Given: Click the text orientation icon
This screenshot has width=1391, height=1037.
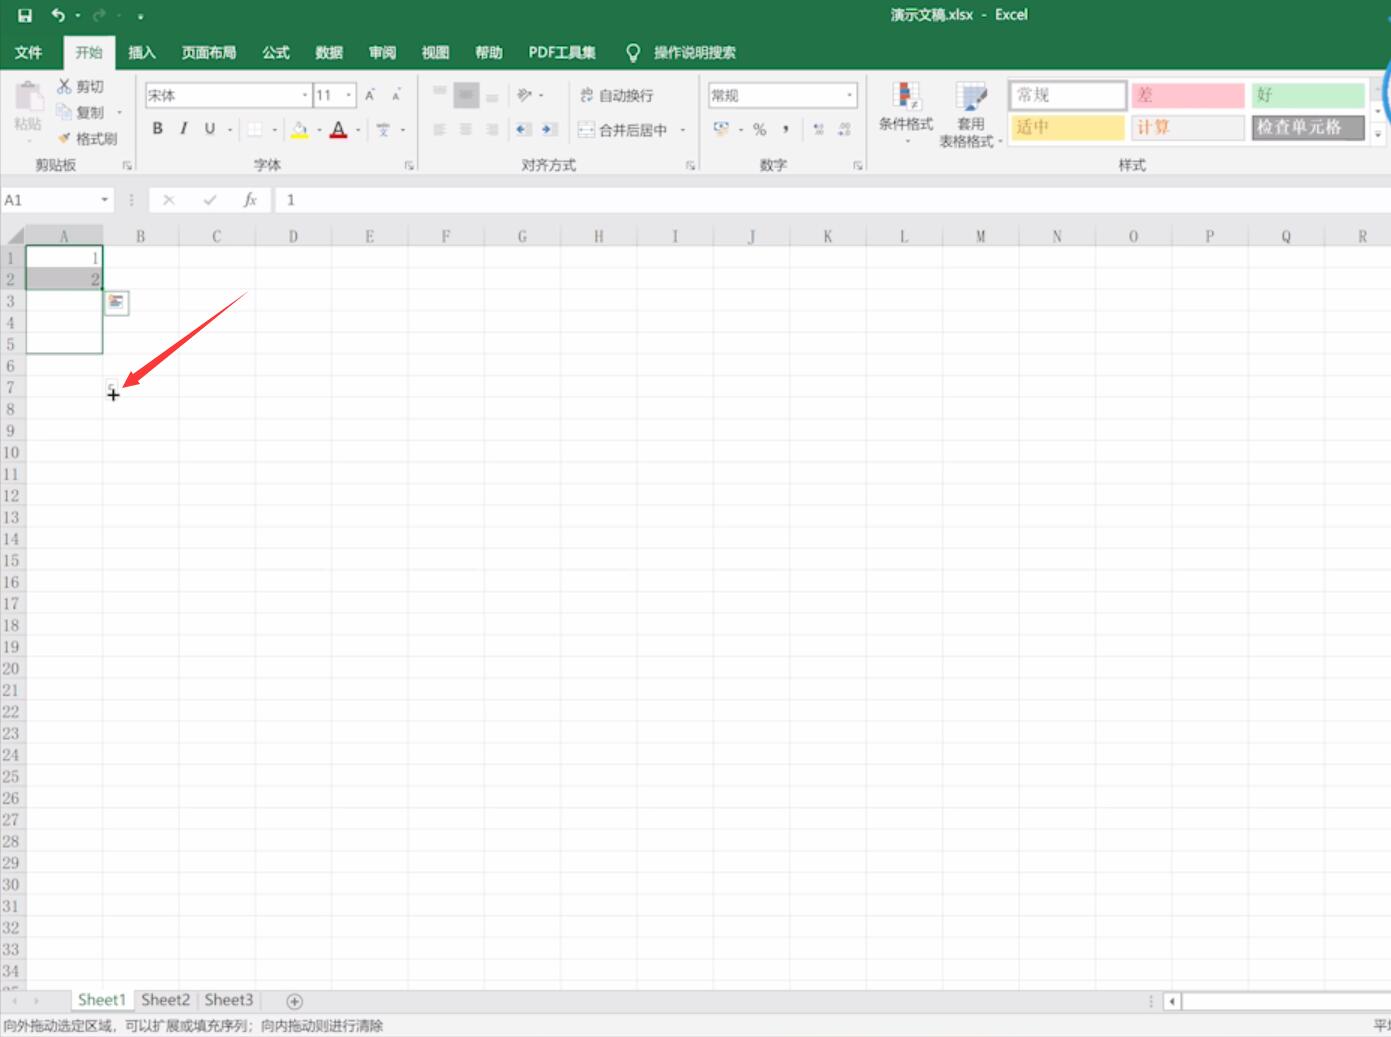Looking at the screenshot, I should pos(524,95).
